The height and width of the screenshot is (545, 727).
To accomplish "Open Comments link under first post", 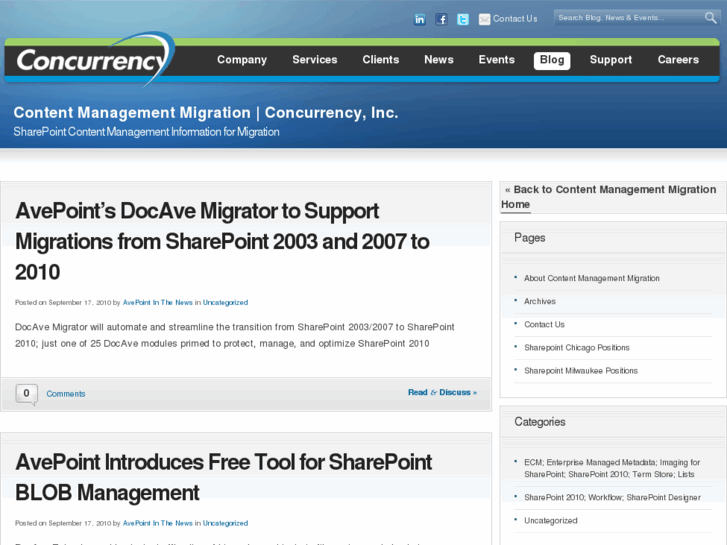I will (66, 394).
